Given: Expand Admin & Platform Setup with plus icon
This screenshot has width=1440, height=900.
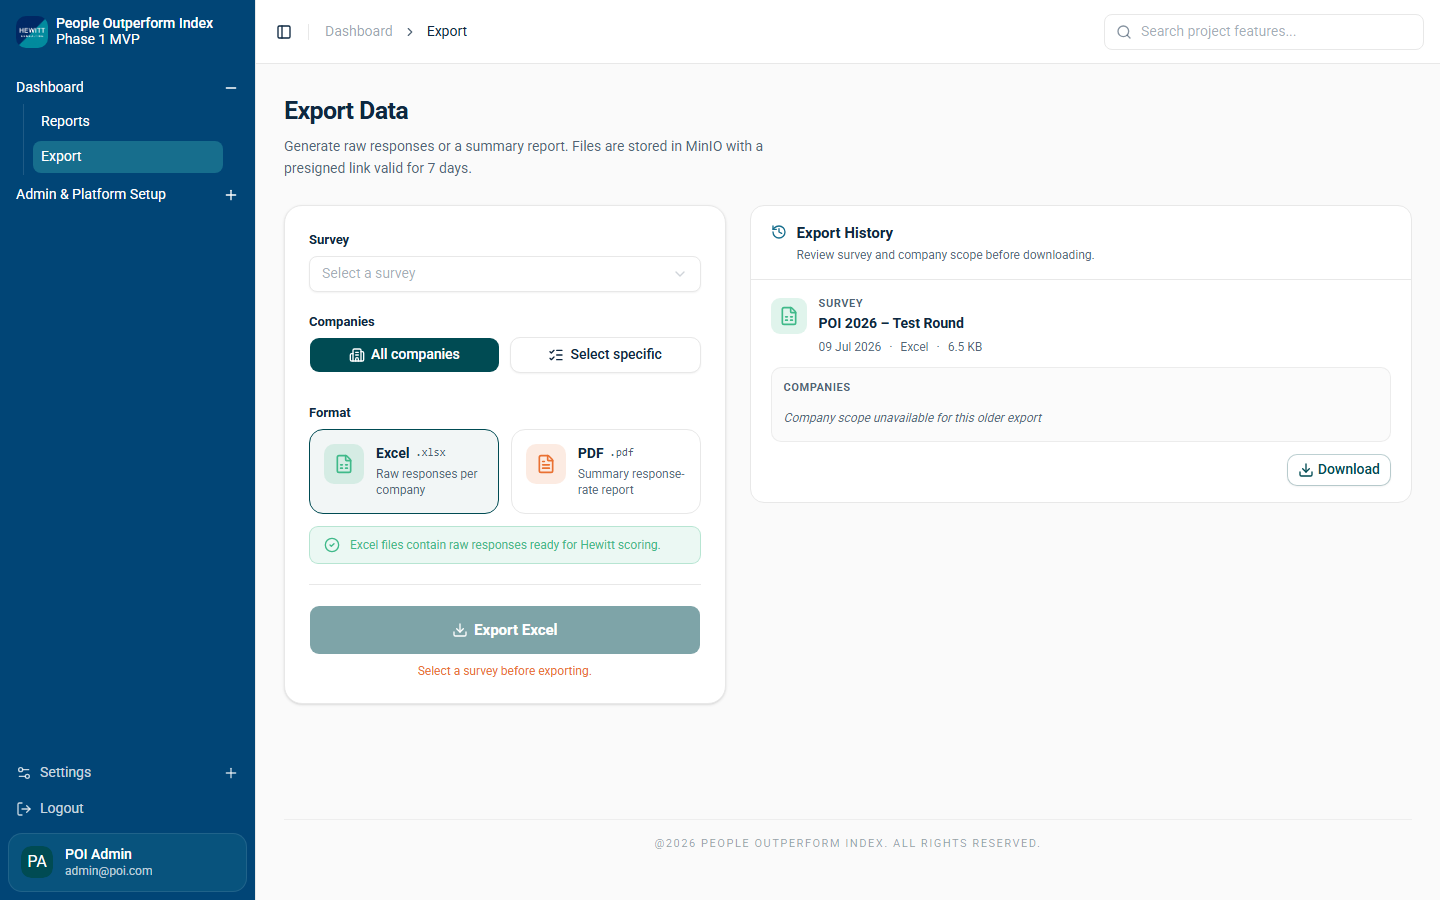Looking at the screenshot, I should pos(231,195).
